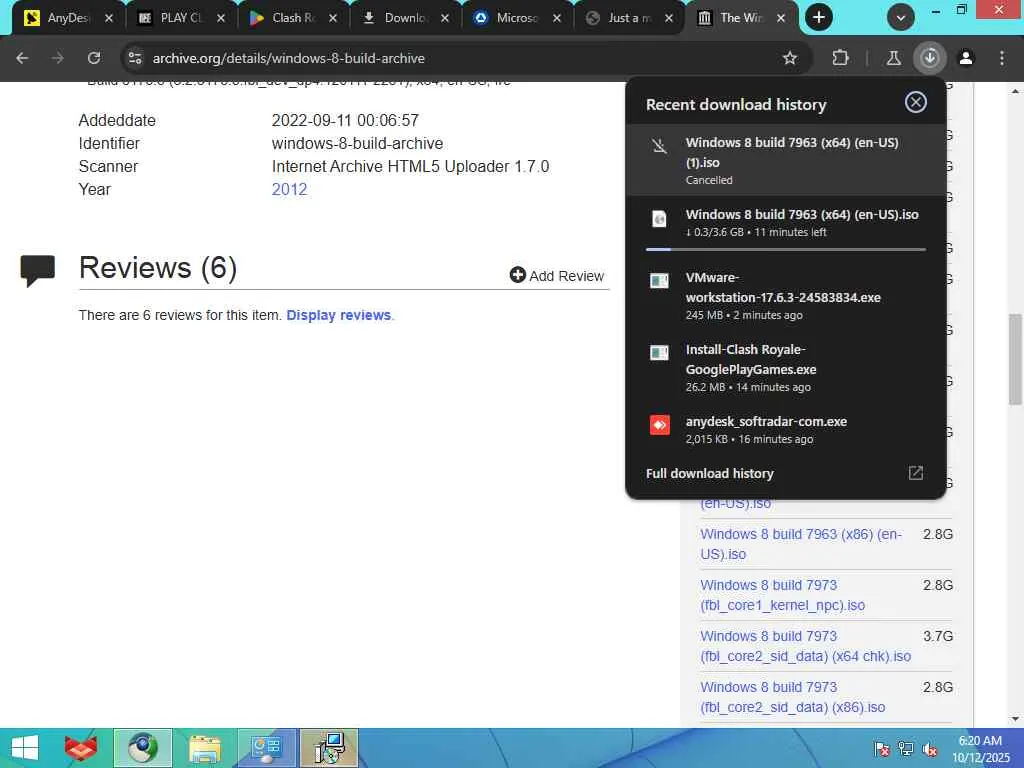
Task: Click the Action Center flag icon
Action: (x=881, y=748)
